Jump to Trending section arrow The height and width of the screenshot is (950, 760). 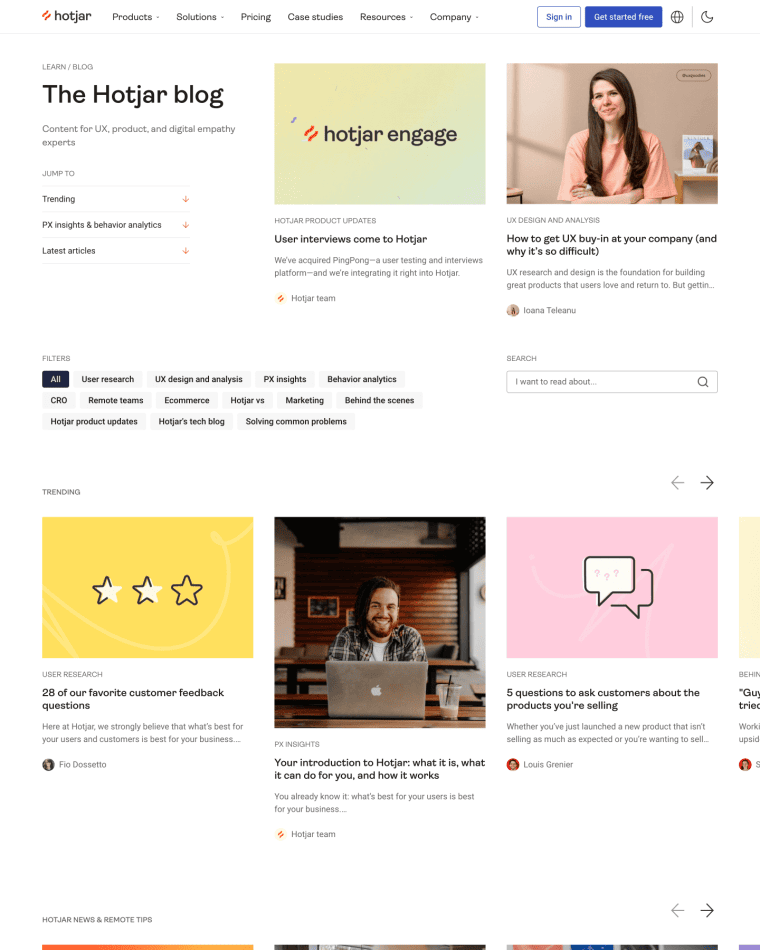click(185, 199)
